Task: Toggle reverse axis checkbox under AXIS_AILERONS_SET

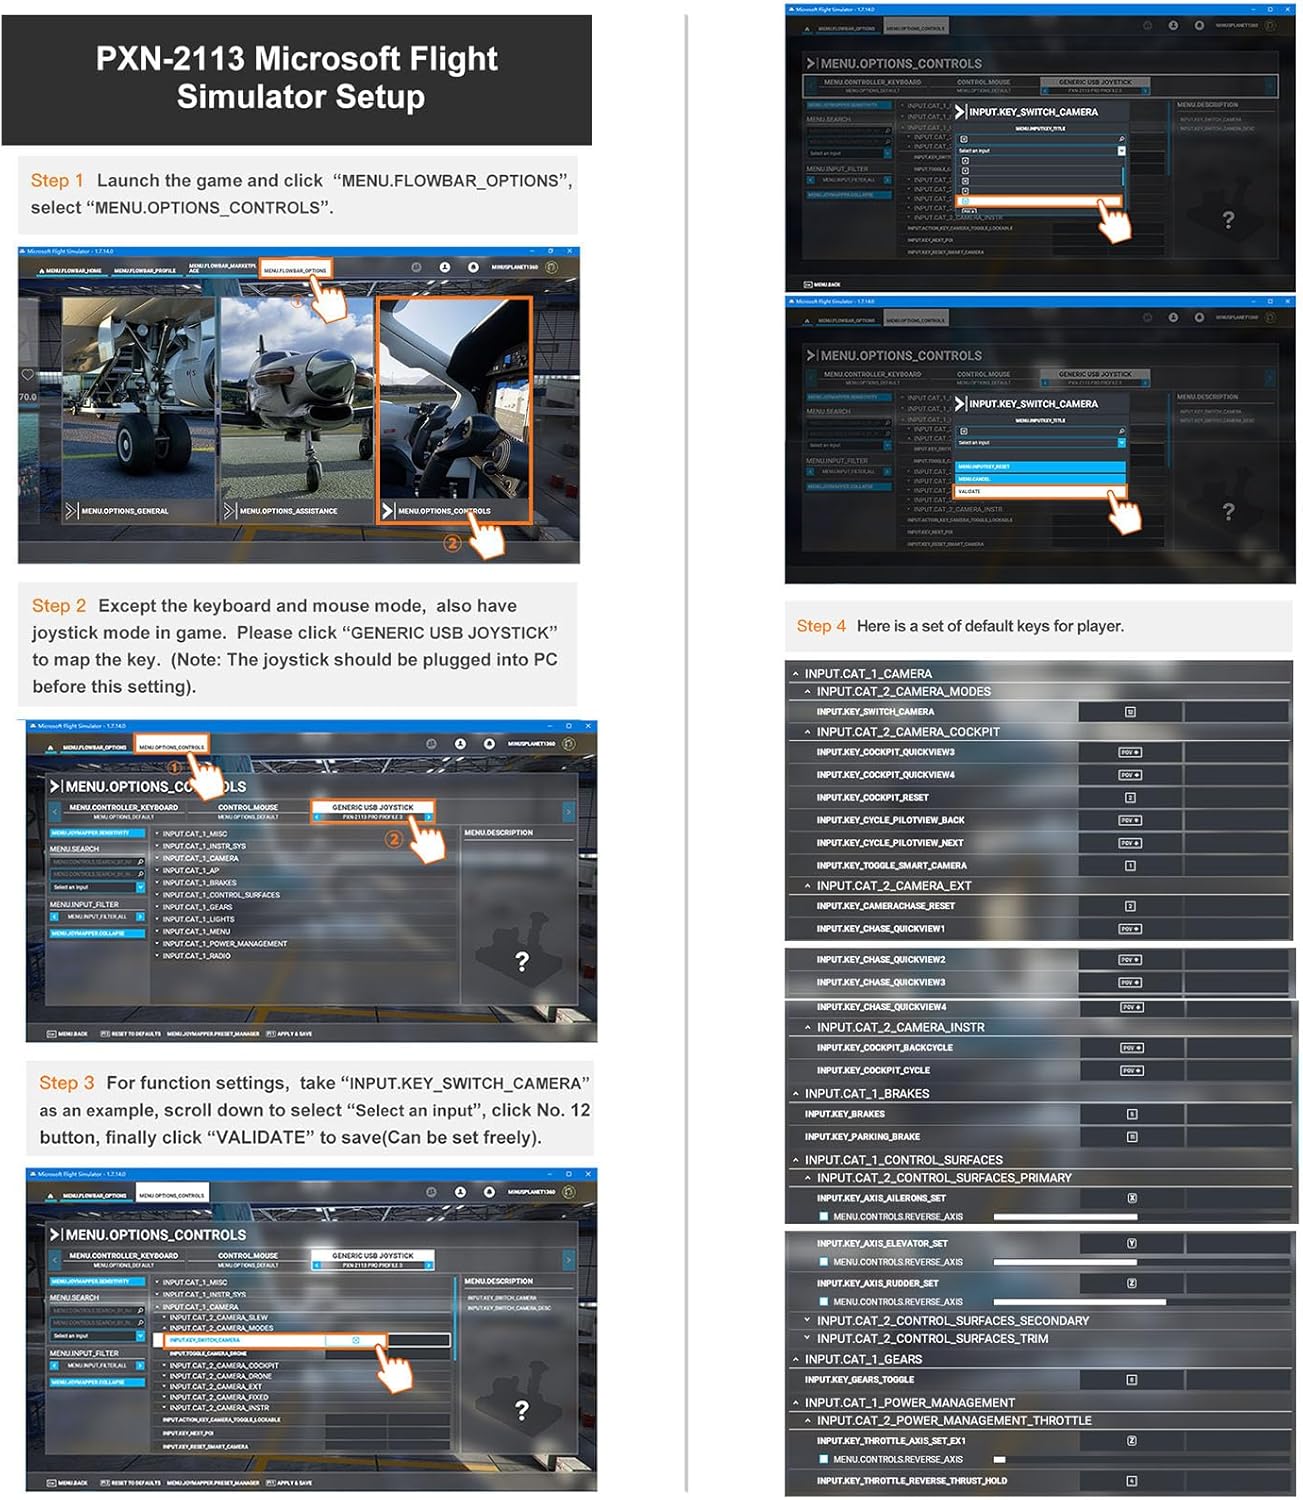Action: tap(823, 1217)
